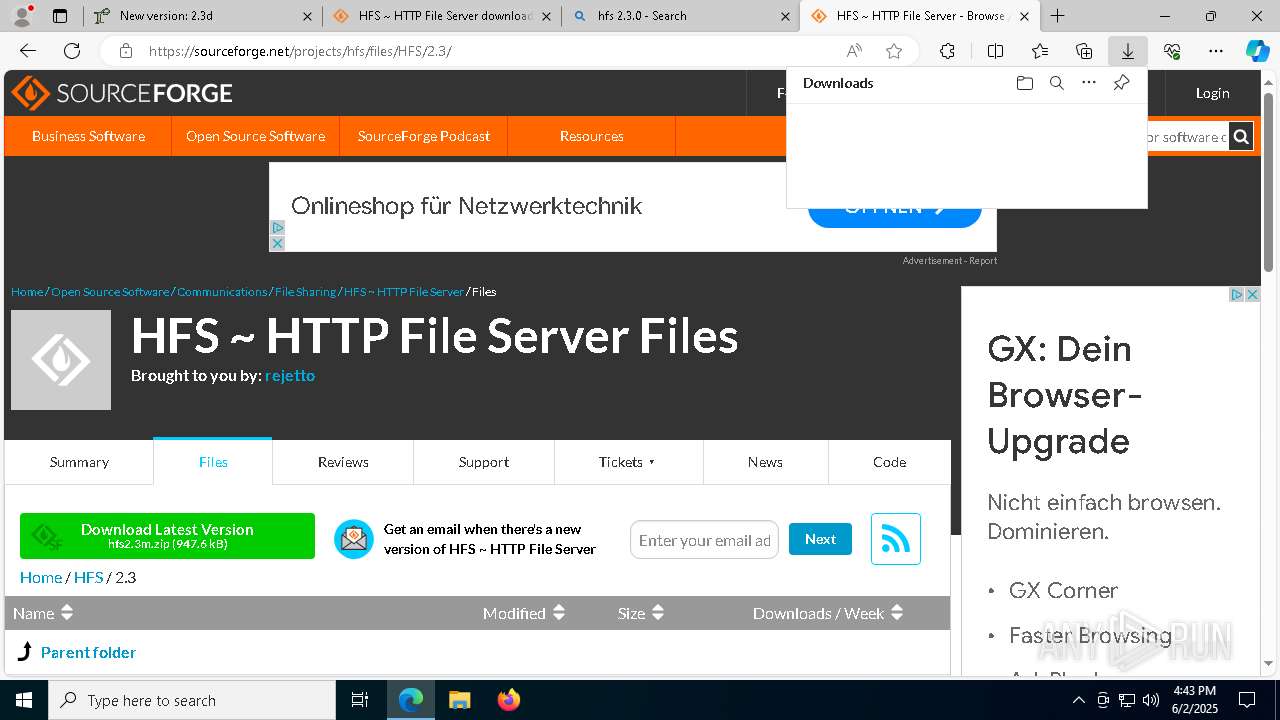This screenshot has width=1280, height=720.
Task: Click the Next email button
Action: coord(820,539)
